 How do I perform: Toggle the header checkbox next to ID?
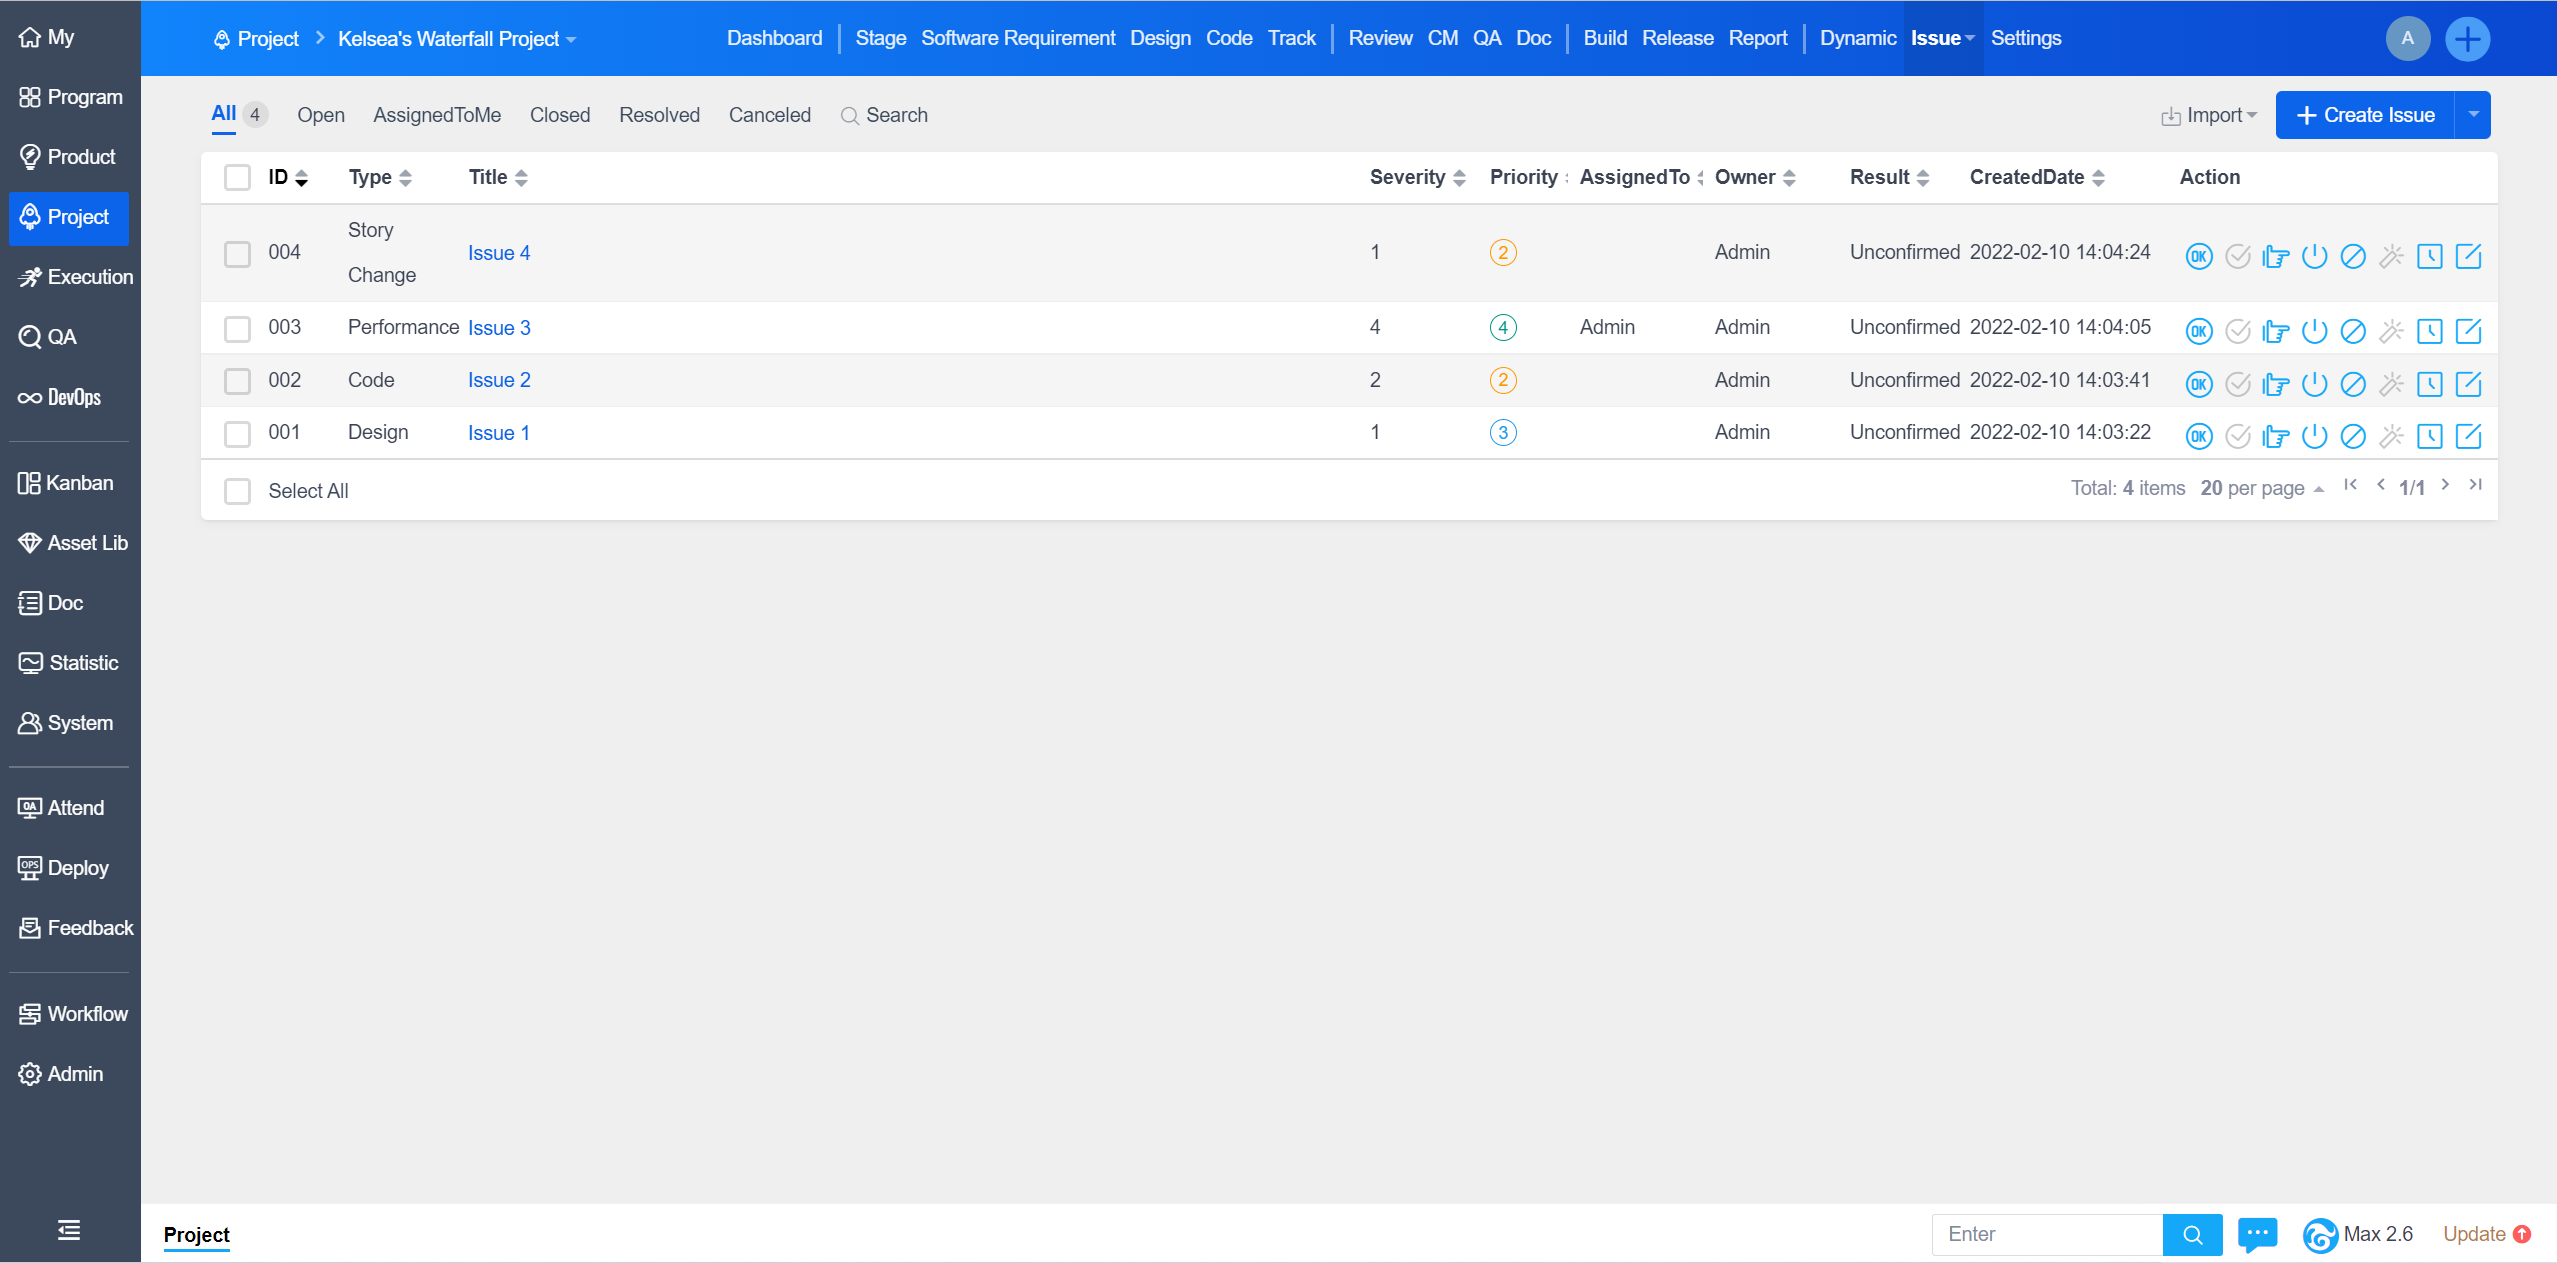pos(237,178)
